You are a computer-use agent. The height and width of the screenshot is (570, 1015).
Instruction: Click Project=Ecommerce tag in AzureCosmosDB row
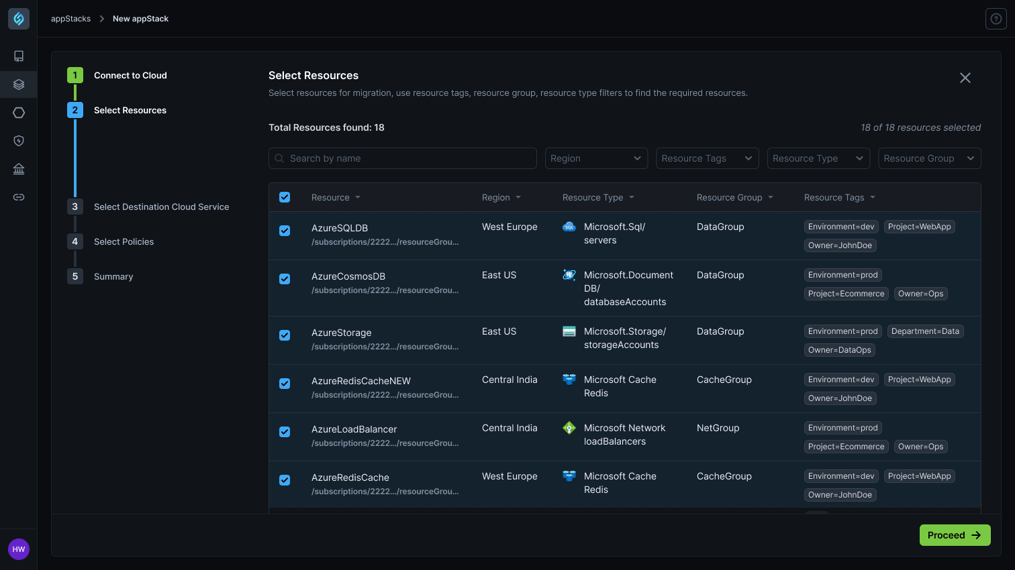tap(846, 294)
